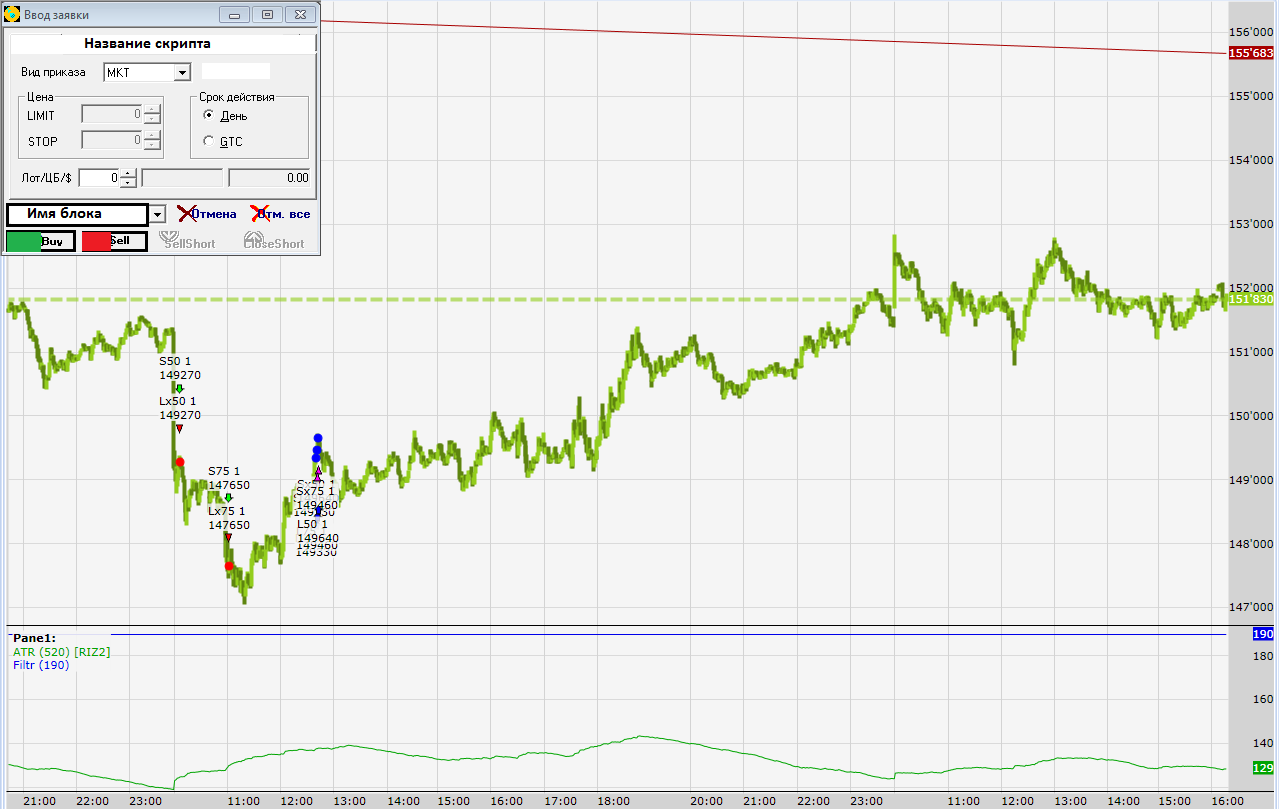The image size is (1279, 809).
Task: Minimize the Ввод заявки window
Action: [x=236, y=14]
